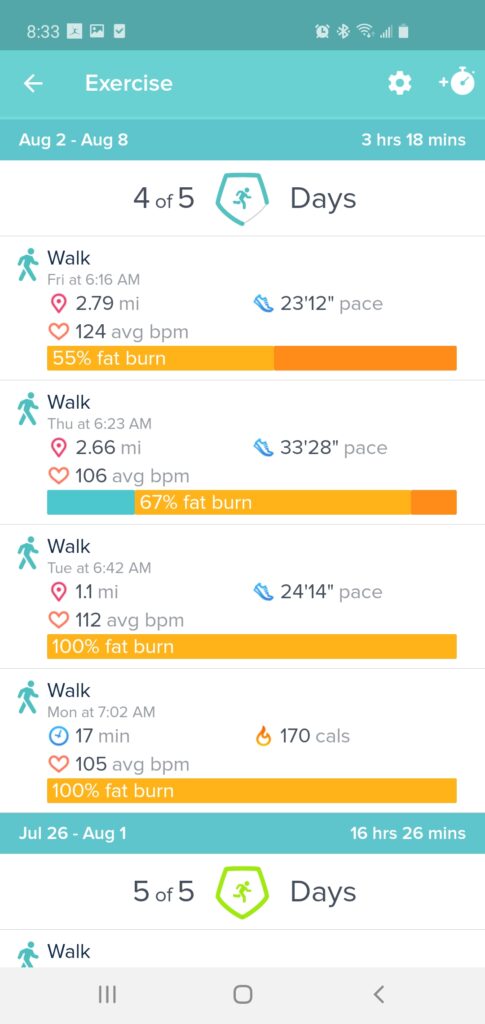The image size is (485, 1024).
Task: Tap the walking figure icon for Friday's walk
Action: point(27,264)
